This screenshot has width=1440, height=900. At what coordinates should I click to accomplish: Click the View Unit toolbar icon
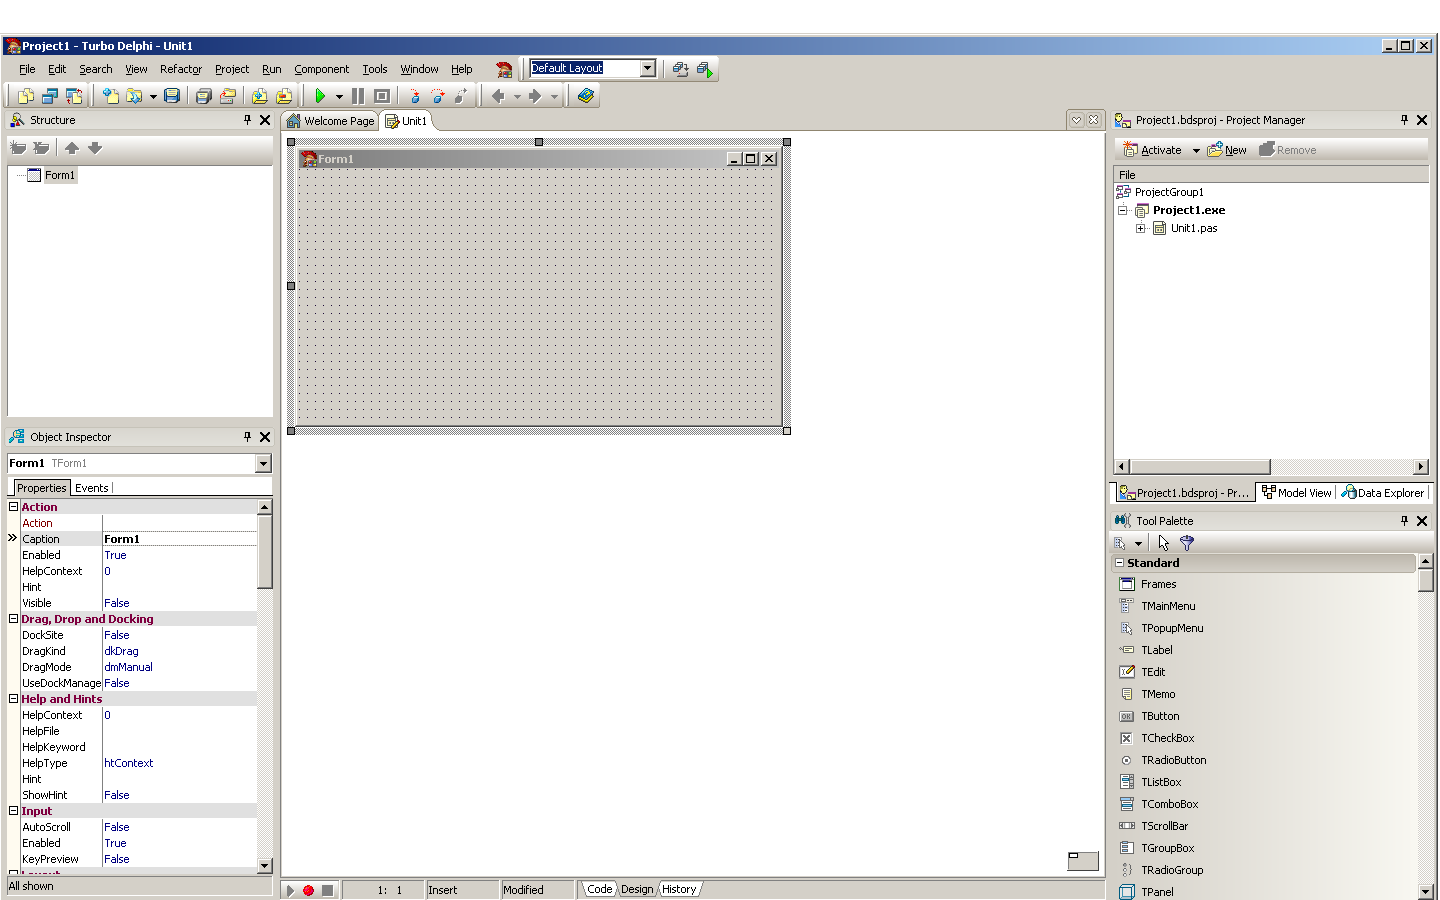pos(26,96)
